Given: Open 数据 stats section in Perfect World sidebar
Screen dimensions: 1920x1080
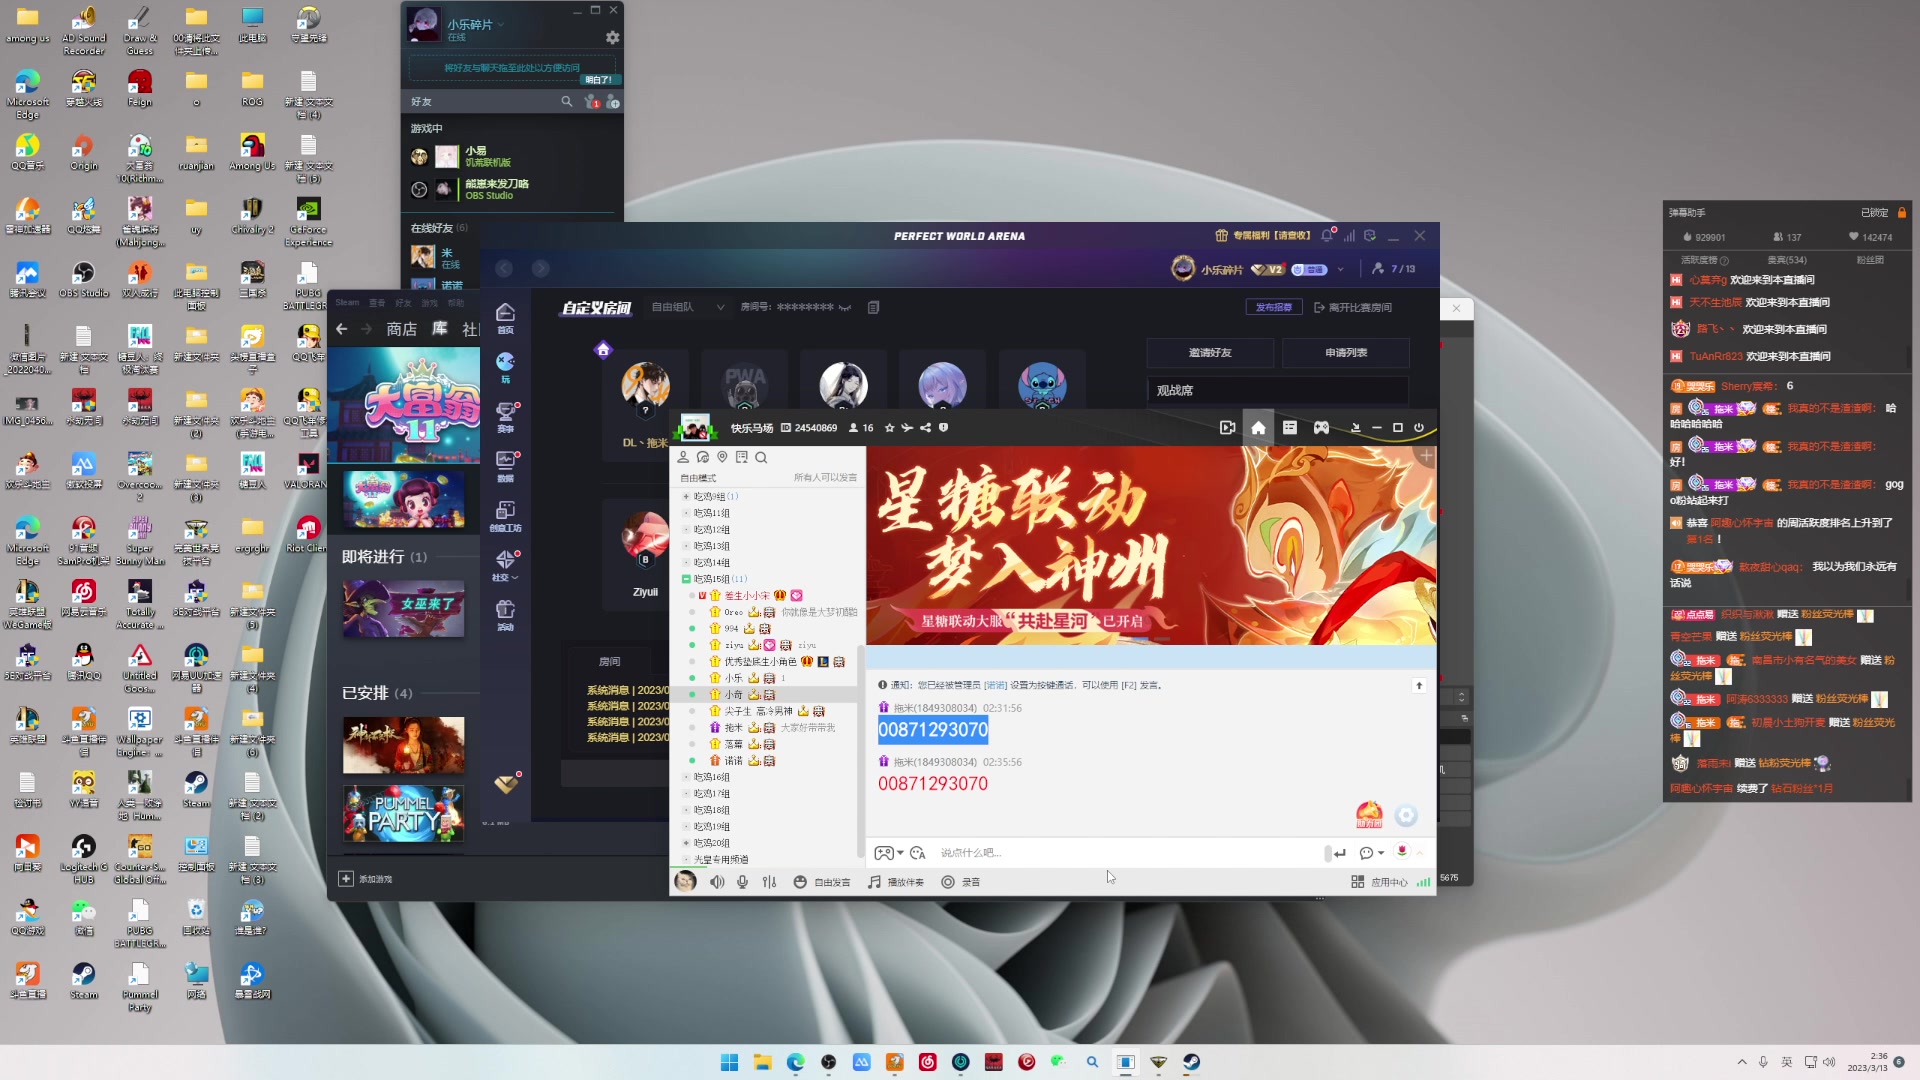Looking at the screenshot, I should coord(506,466).
